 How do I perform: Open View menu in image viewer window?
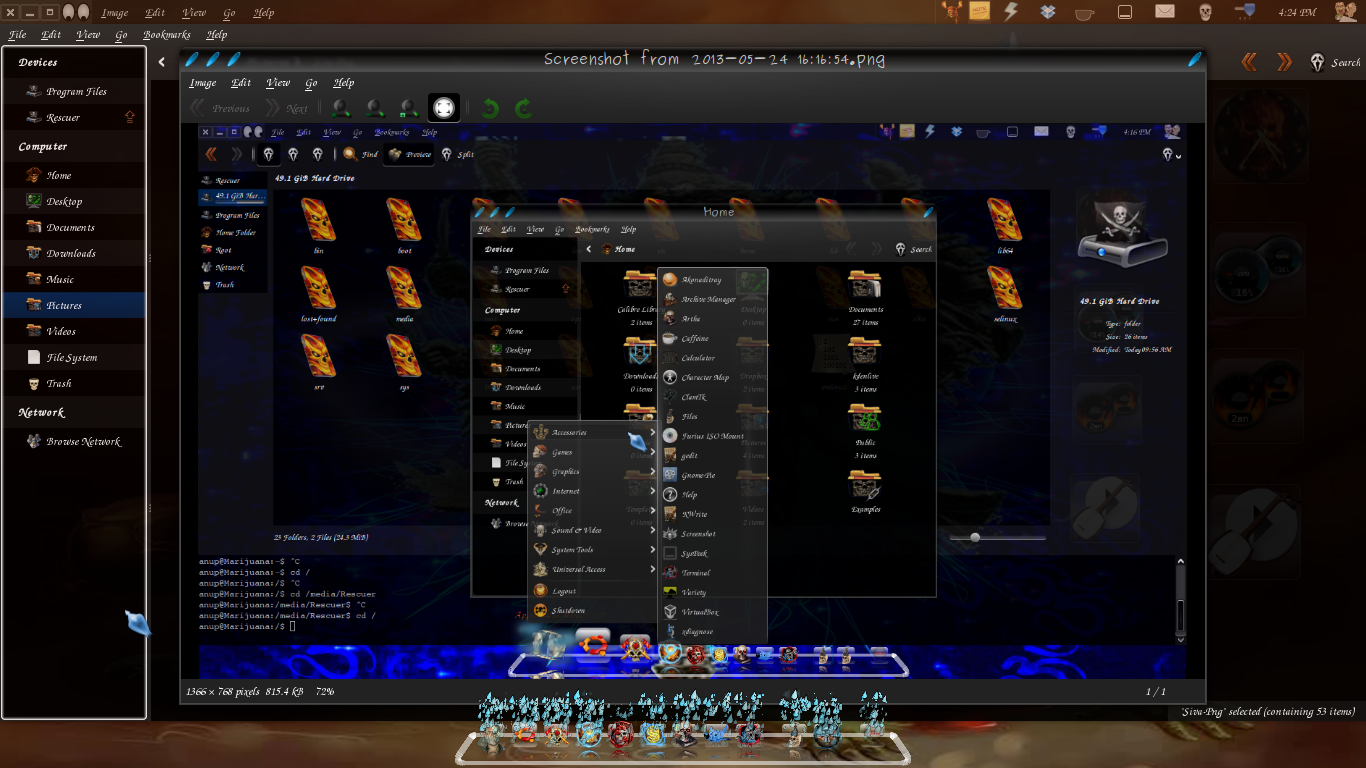point(278,83)
